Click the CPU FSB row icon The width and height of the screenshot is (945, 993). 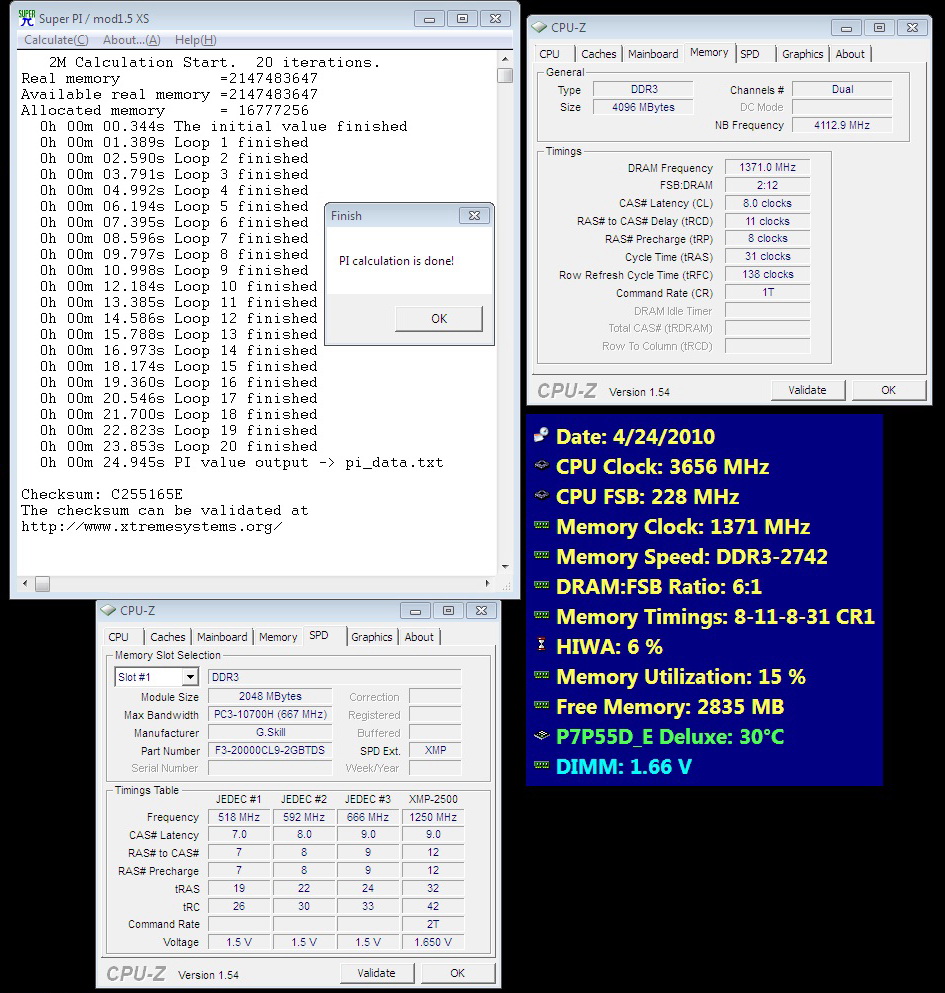[541, 495]
